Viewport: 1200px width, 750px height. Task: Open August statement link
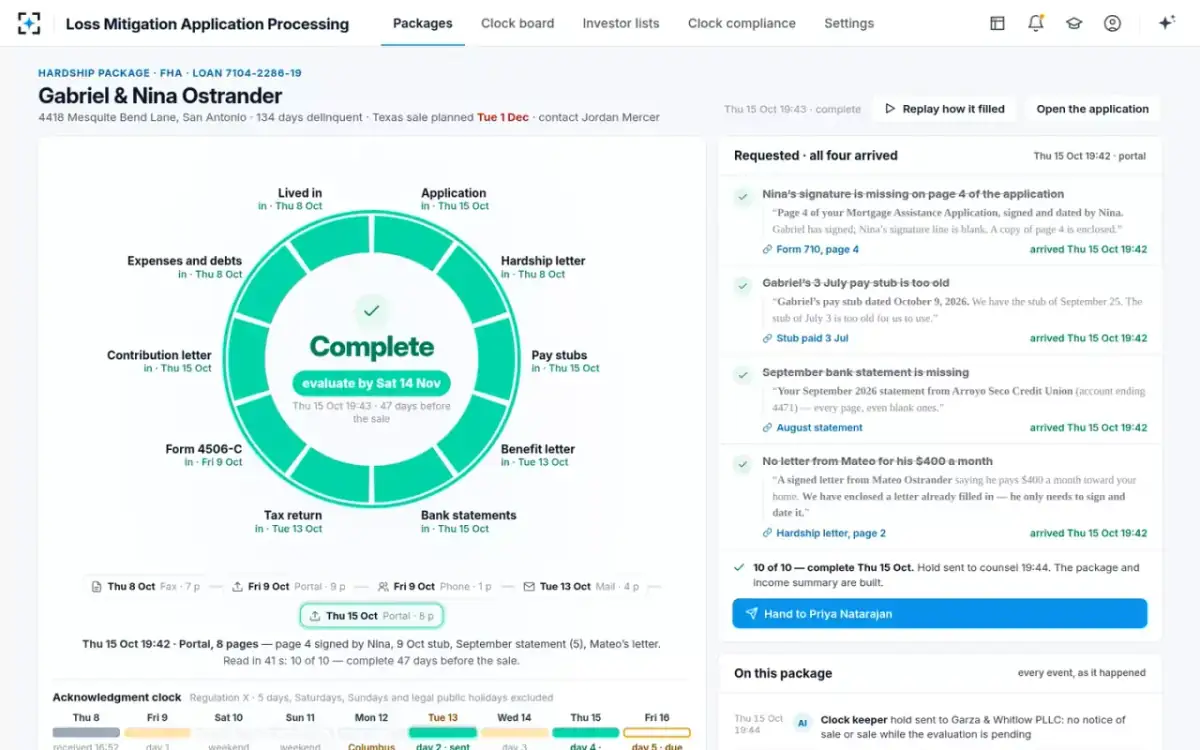pos(813,427)
